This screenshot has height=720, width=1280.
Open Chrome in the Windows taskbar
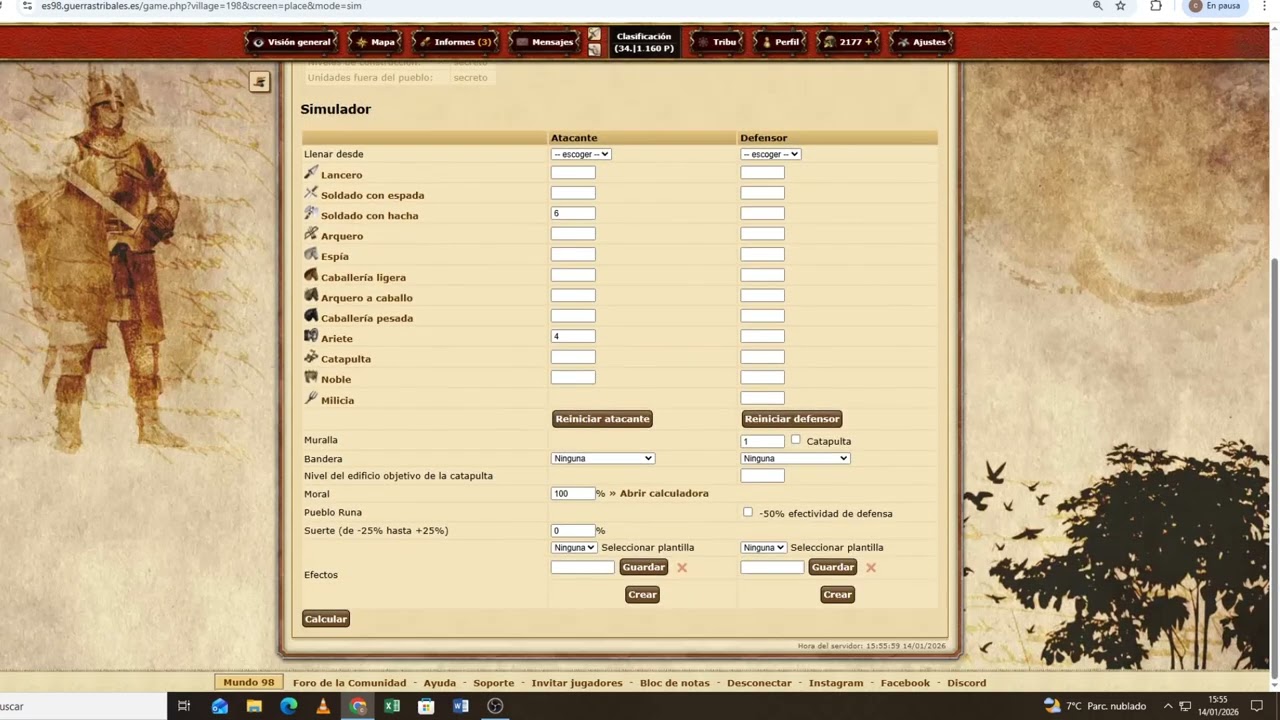coord(358,706)
